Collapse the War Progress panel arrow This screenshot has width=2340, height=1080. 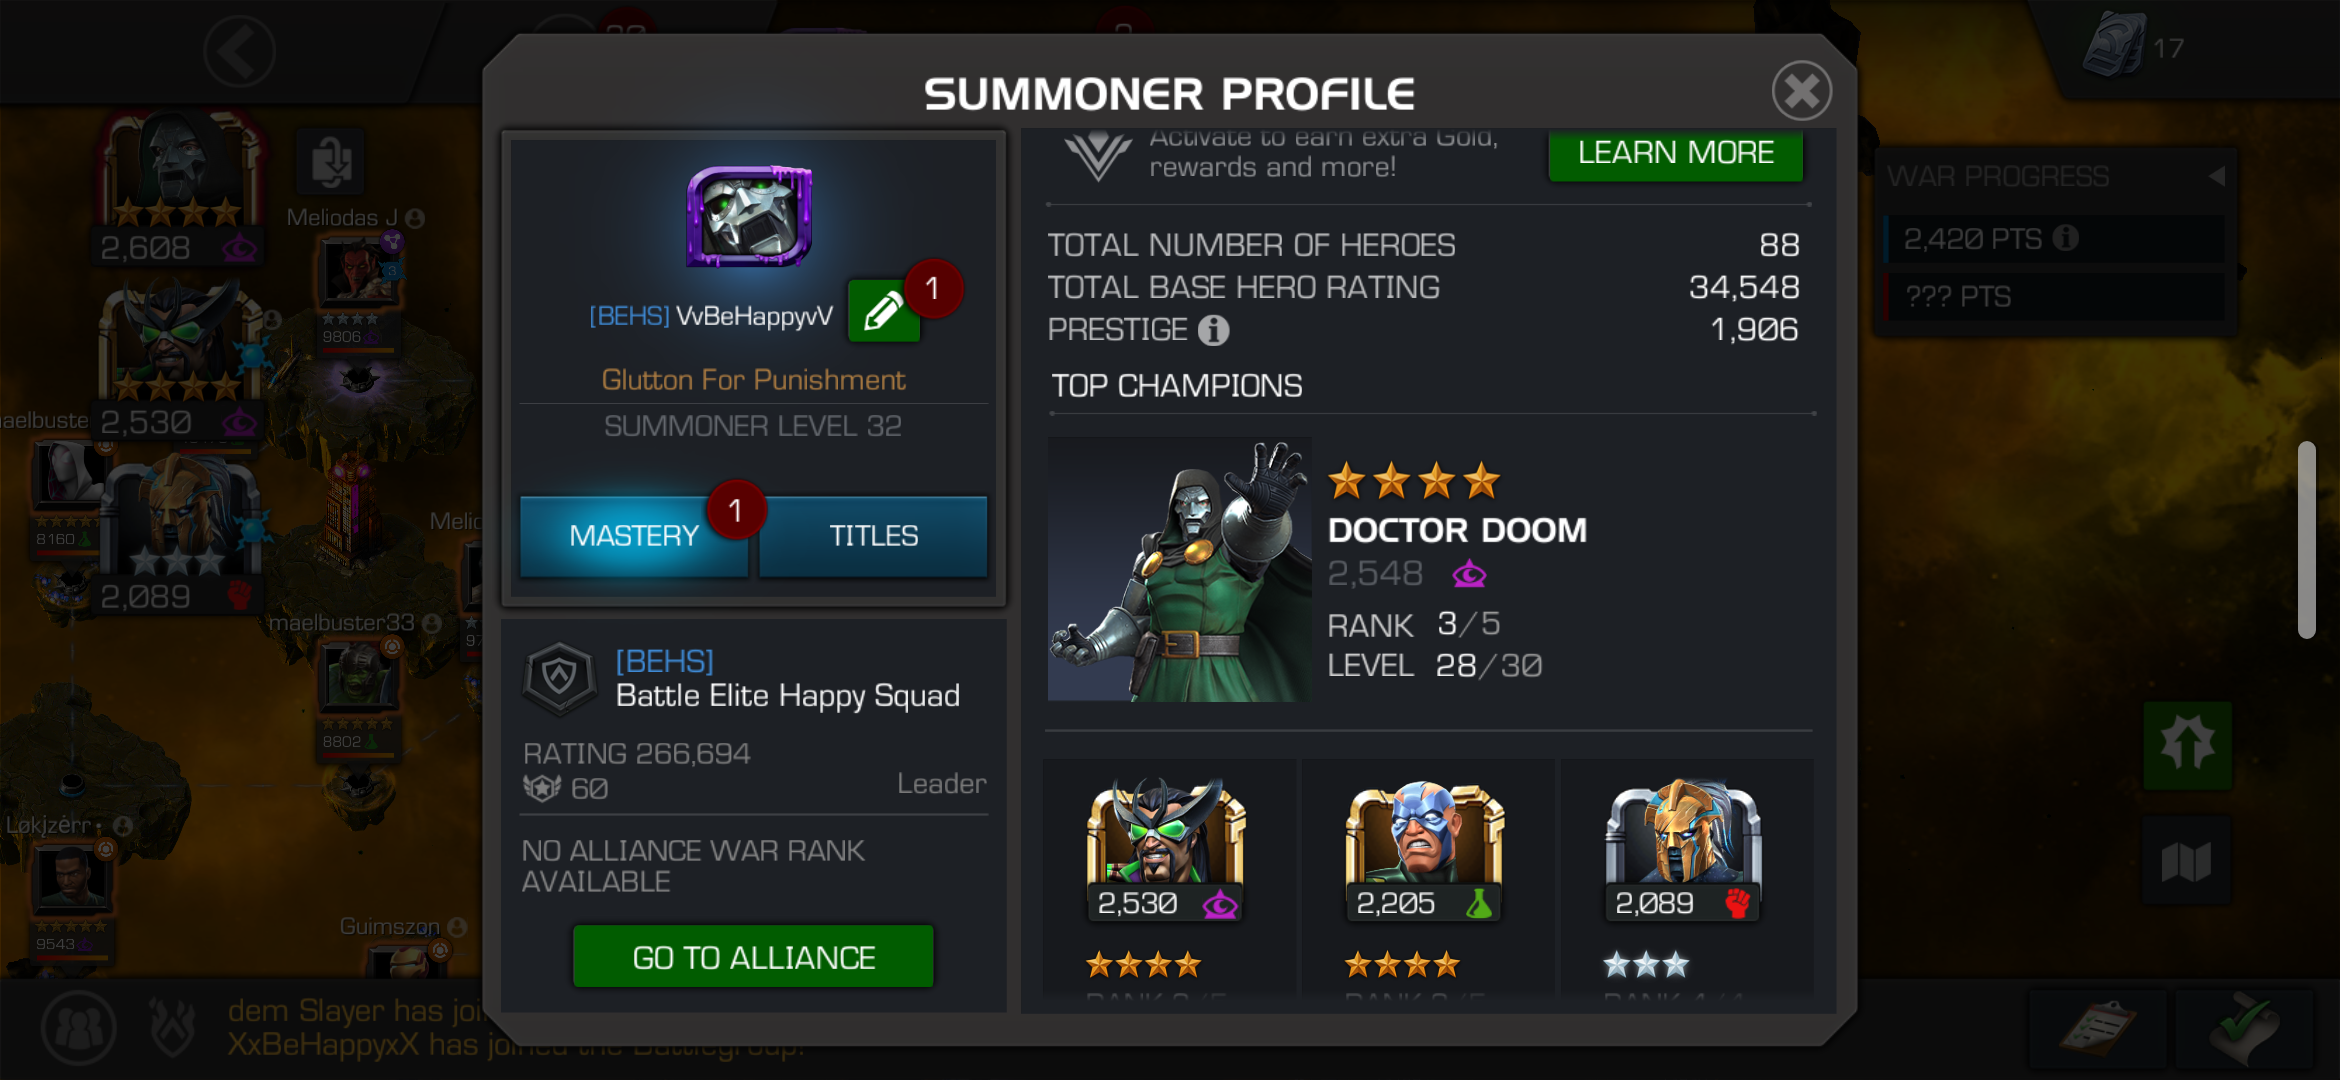pyautogui.click(x=2216, y=177)
